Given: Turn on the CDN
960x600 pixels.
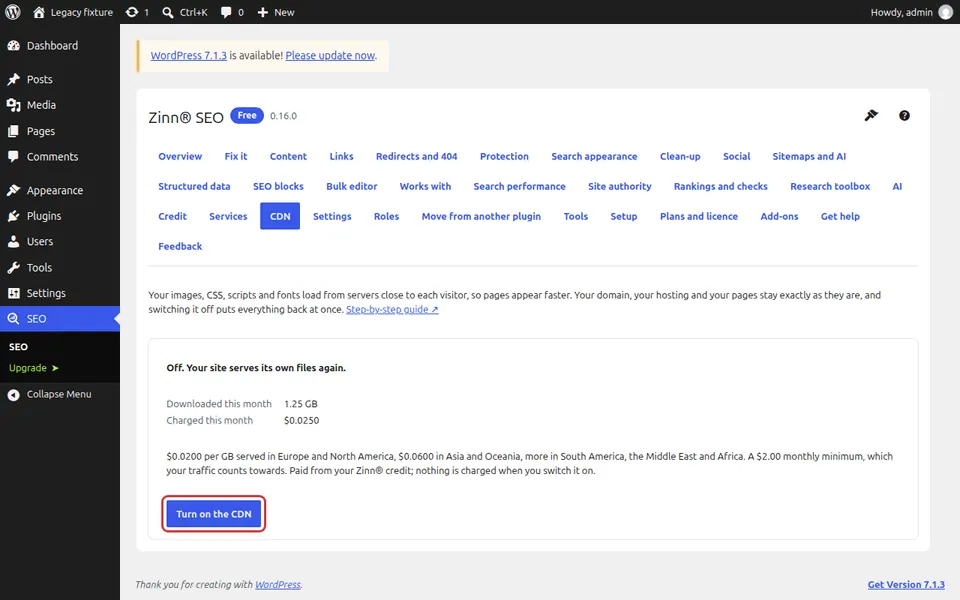Looking at the screenshot, I should (214, 514).
